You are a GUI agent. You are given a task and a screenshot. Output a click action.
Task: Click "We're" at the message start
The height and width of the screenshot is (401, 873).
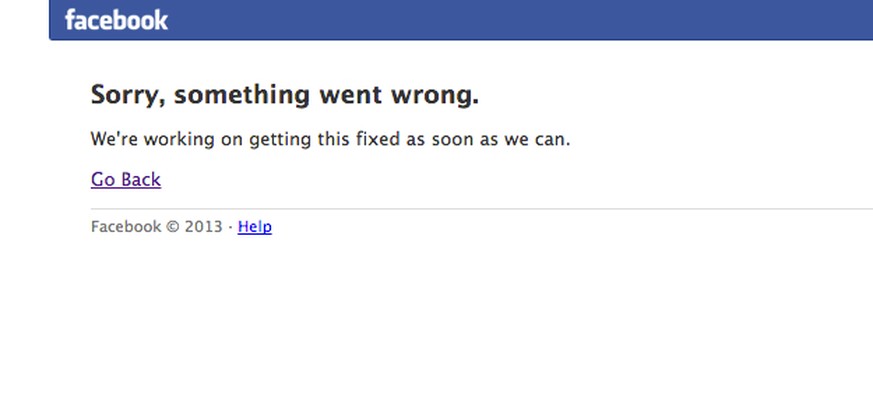coord(111,139)
